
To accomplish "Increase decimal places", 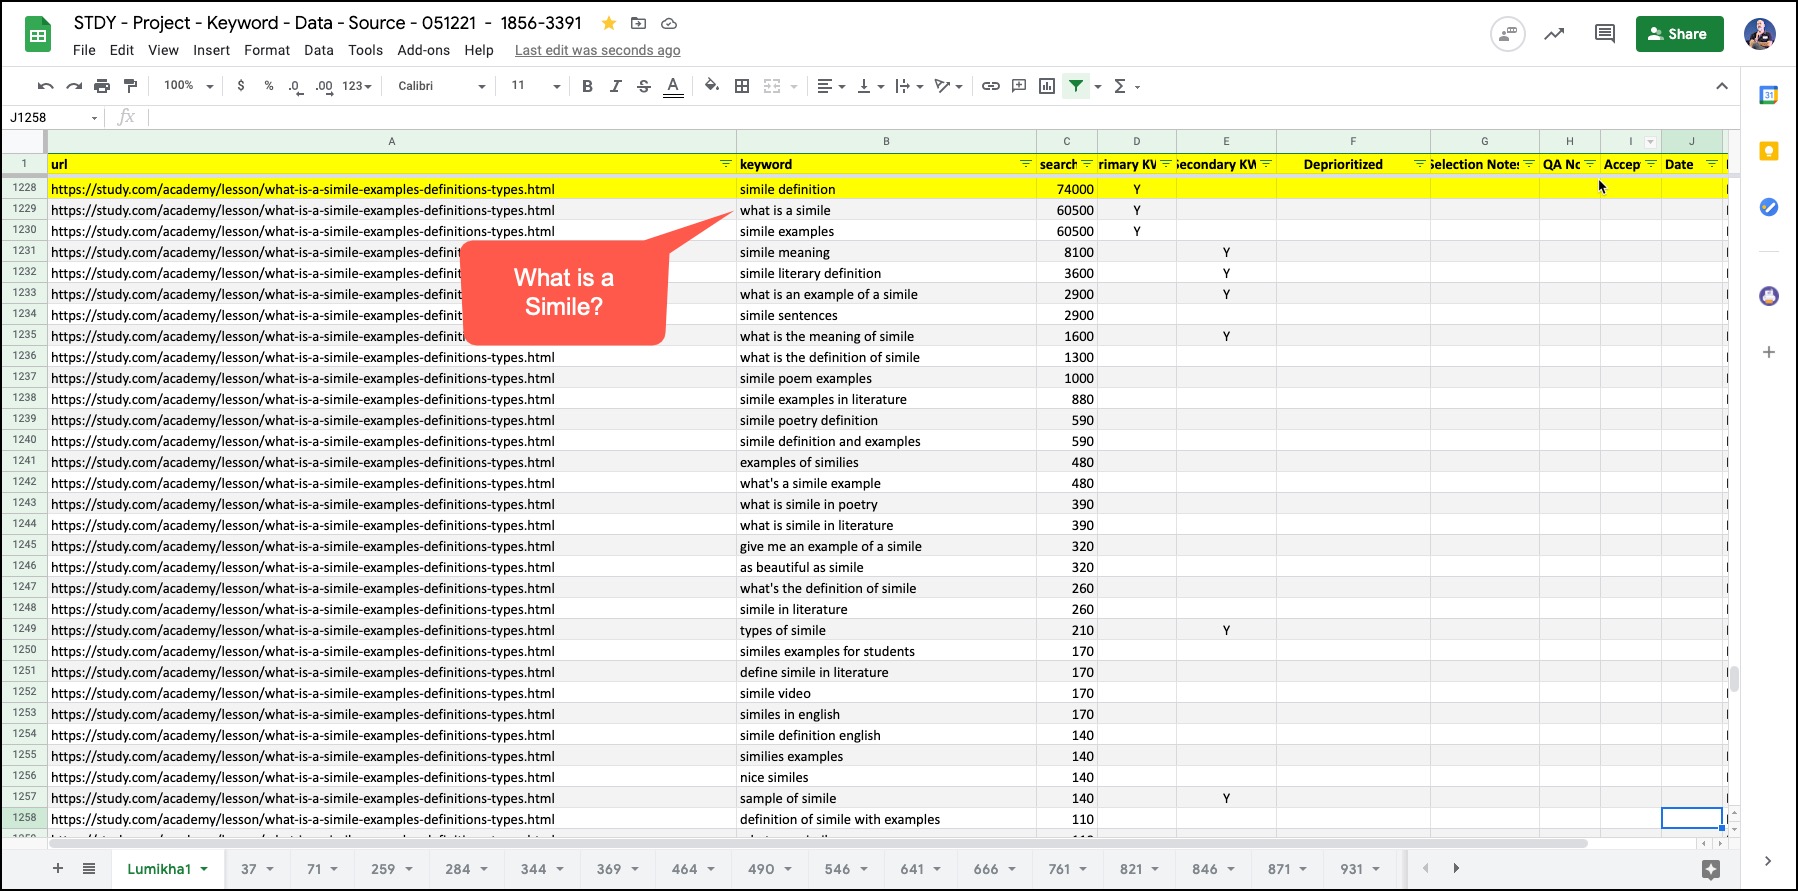I will [324, 86].
